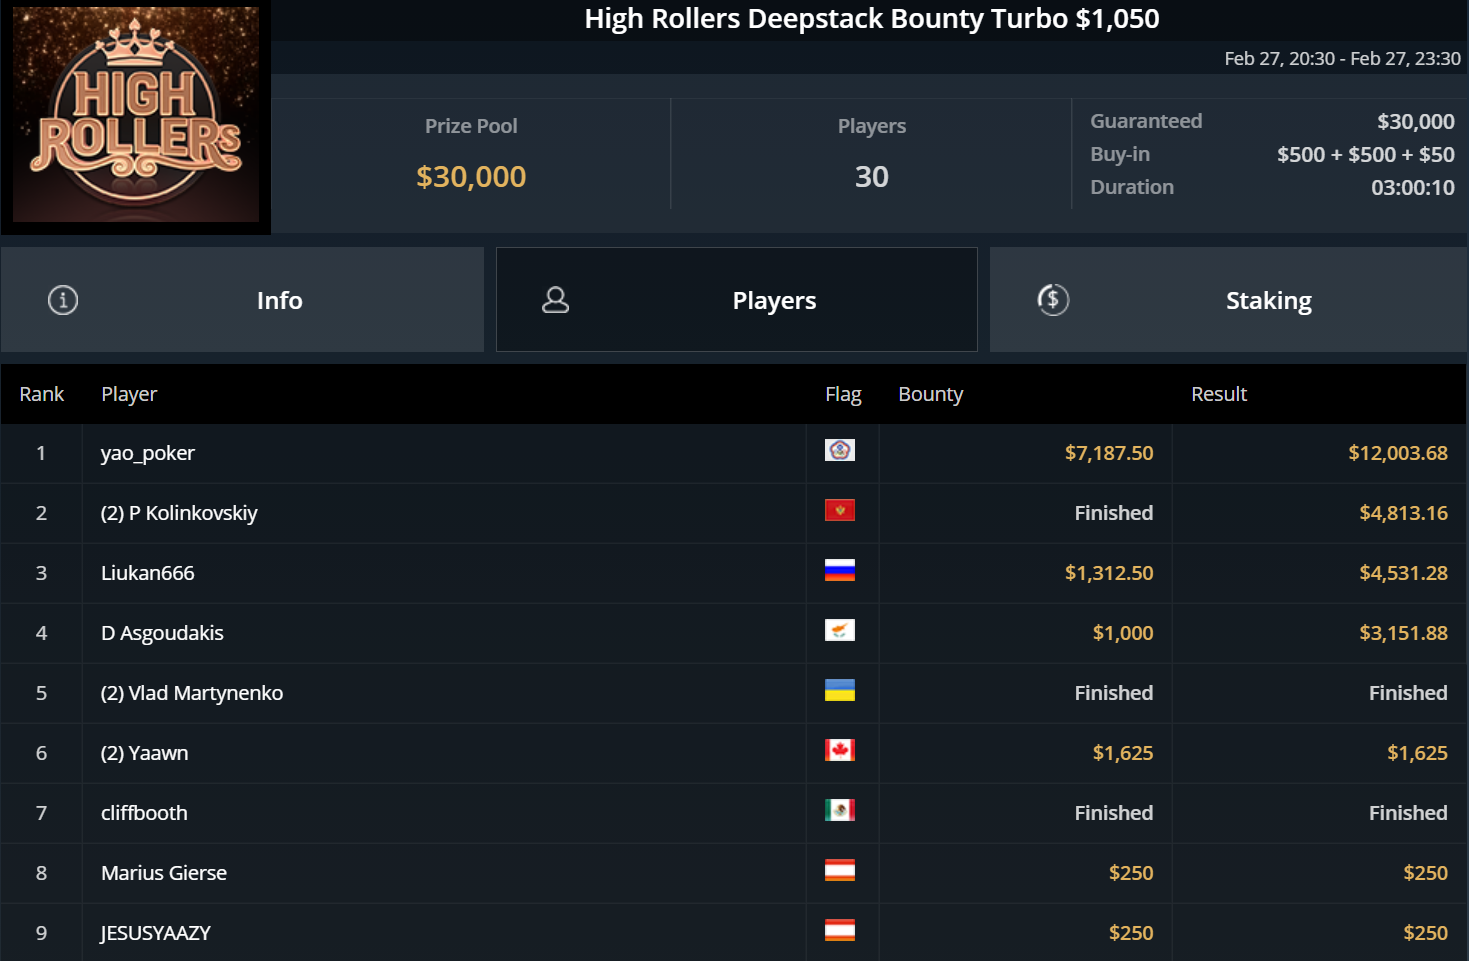The width and height of the screenshot is (1469, 961).
Task: Select the Players tab label
Action: coord(774,301)
